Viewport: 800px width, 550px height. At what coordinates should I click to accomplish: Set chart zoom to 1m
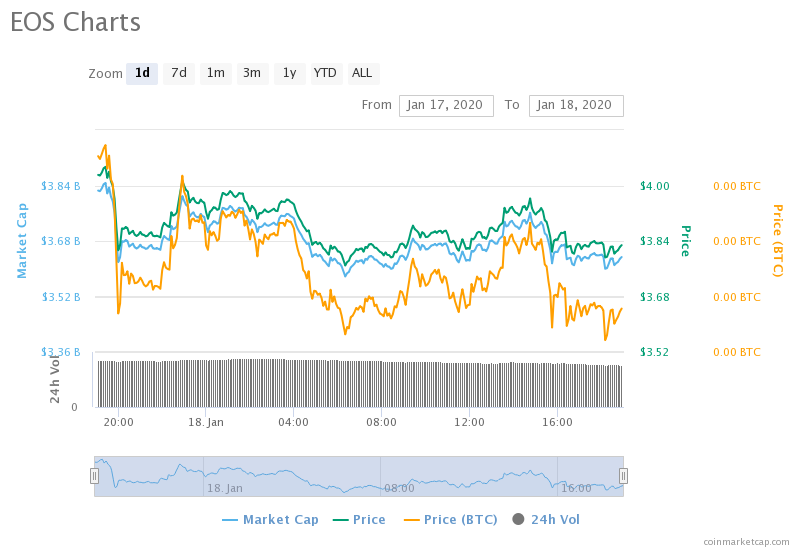coord(216,73)
